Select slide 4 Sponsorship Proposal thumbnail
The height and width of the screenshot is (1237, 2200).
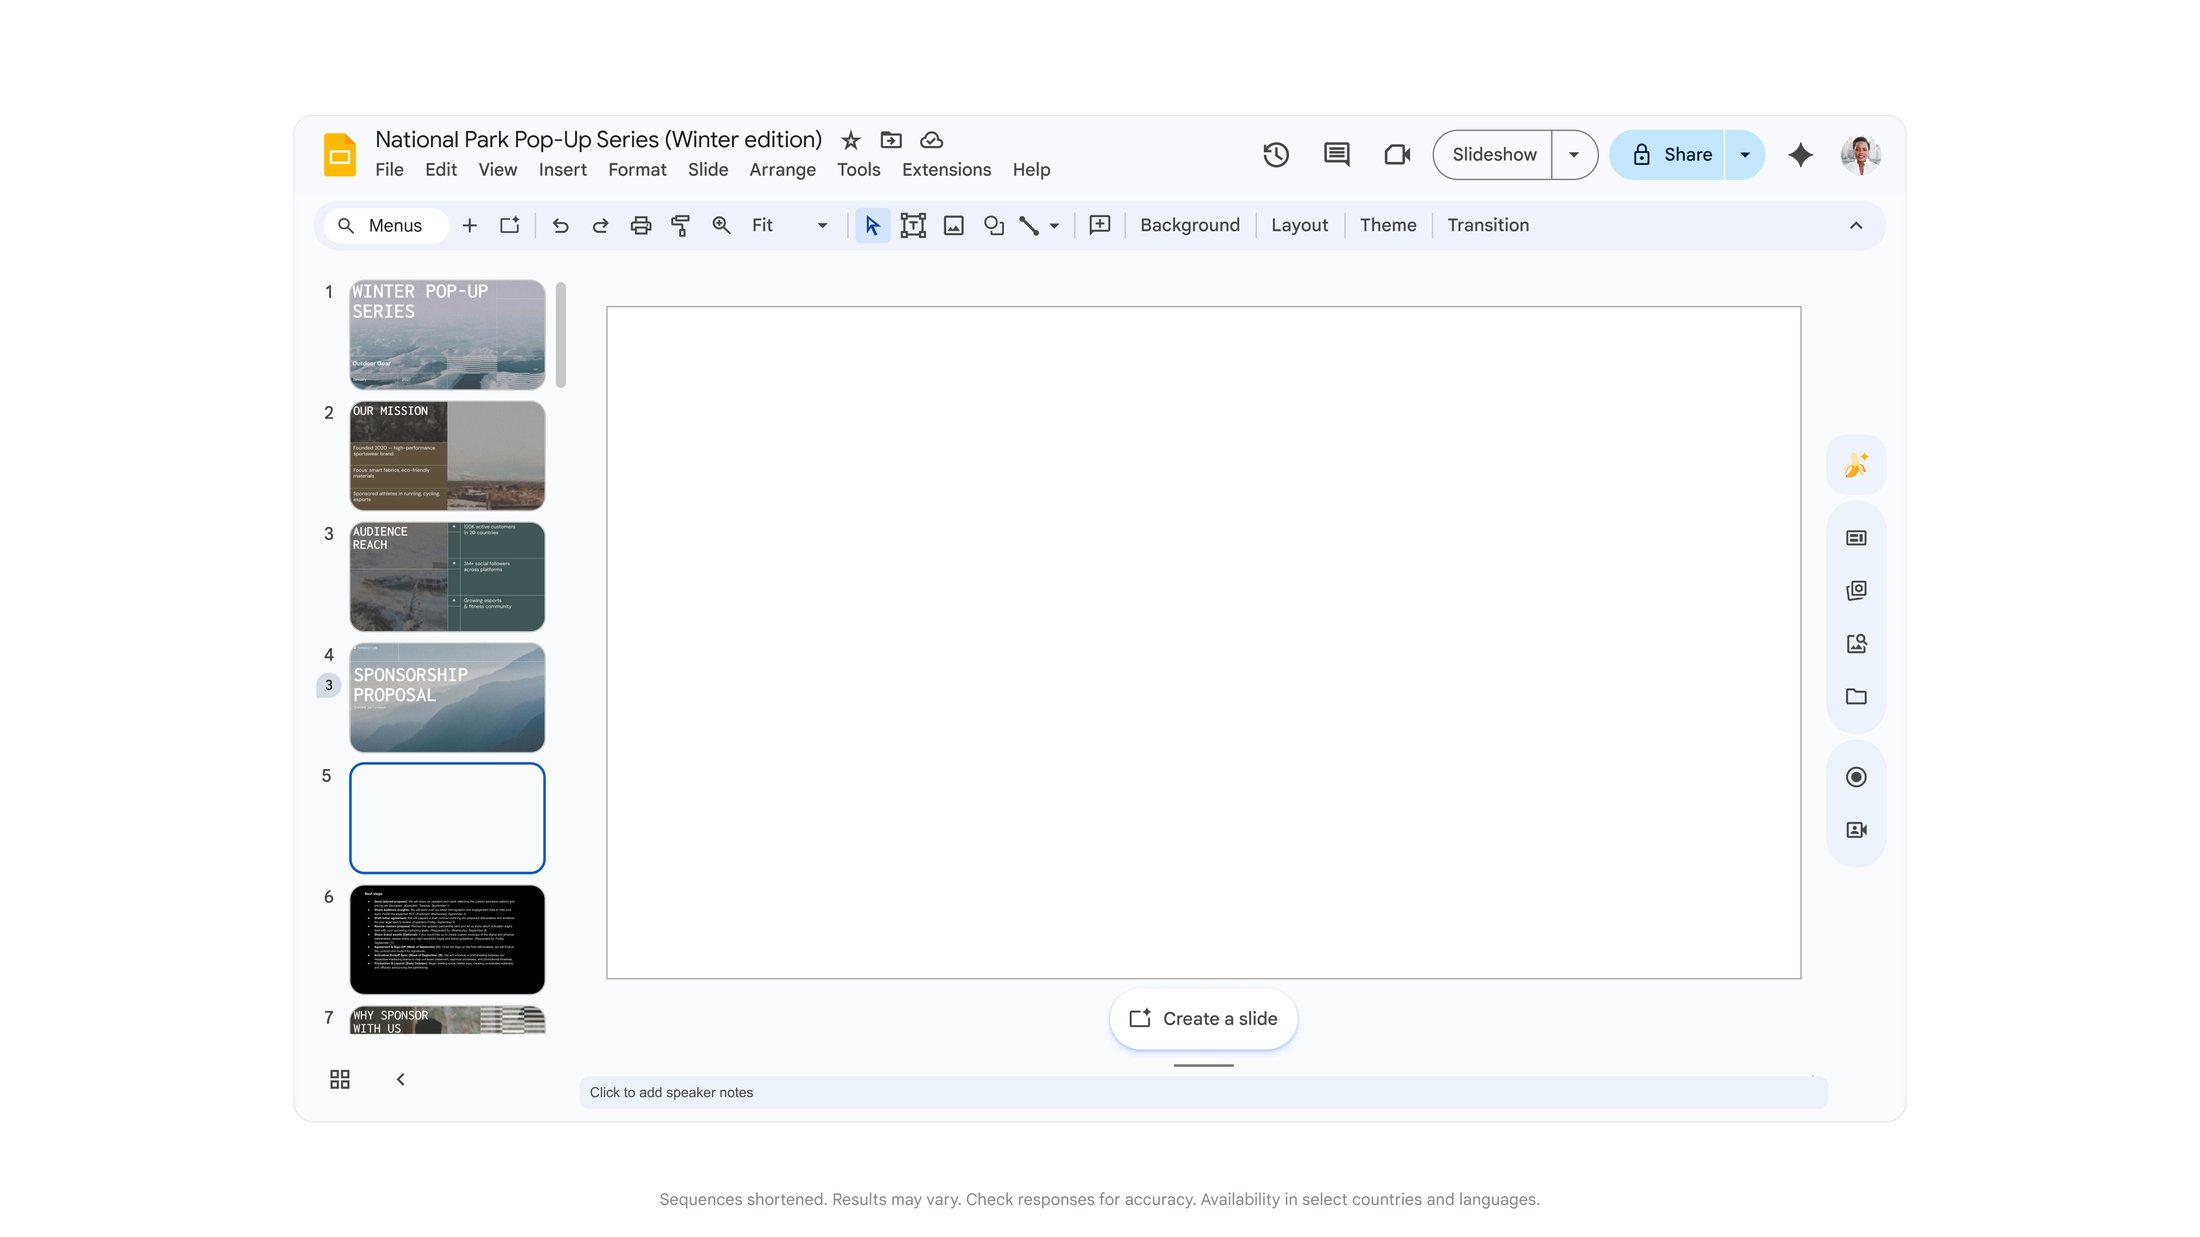point(446,697)
